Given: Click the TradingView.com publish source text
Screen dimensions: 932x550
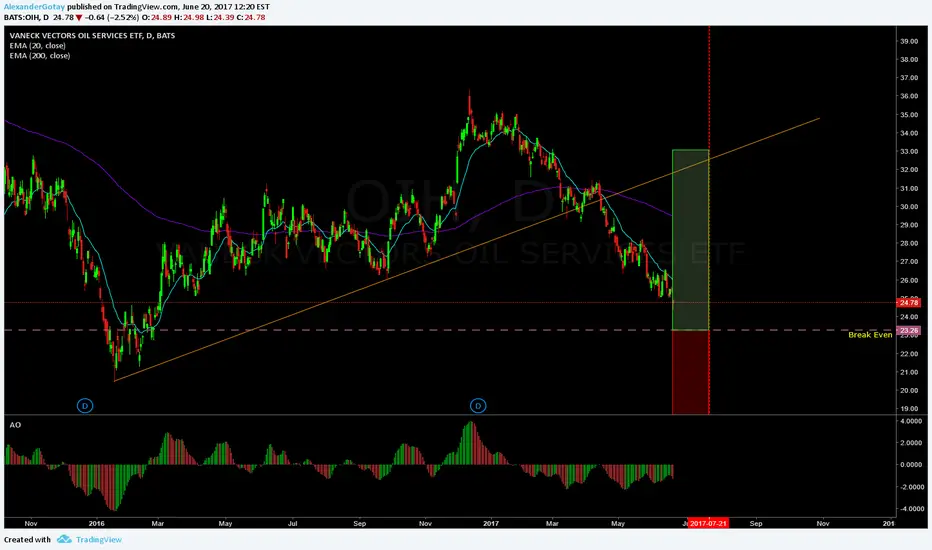Looking at the screenshot, I should [146, 7].
